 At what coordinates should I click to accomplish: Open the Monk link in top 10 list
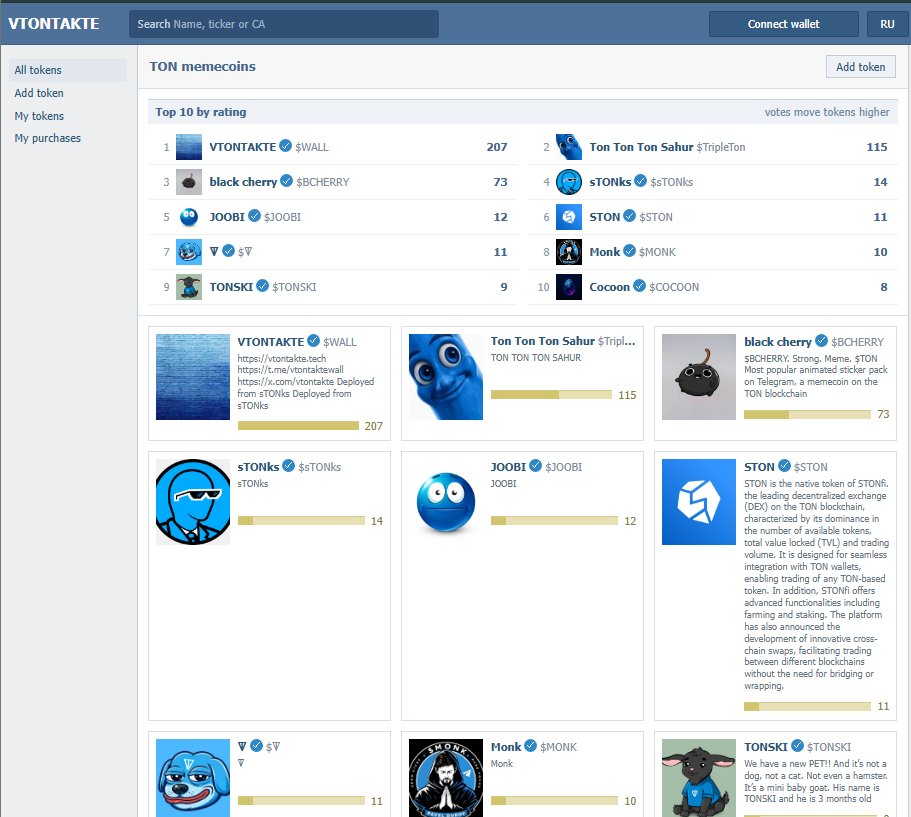pyautogui.click(x=604, y=252)
